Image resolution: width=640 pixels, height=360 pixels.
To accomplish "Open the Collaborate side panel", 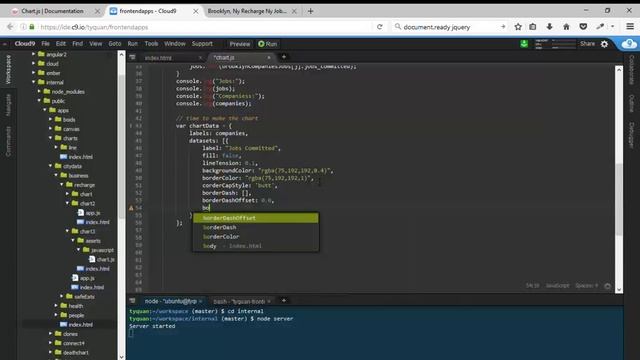I will coord(631,70).
